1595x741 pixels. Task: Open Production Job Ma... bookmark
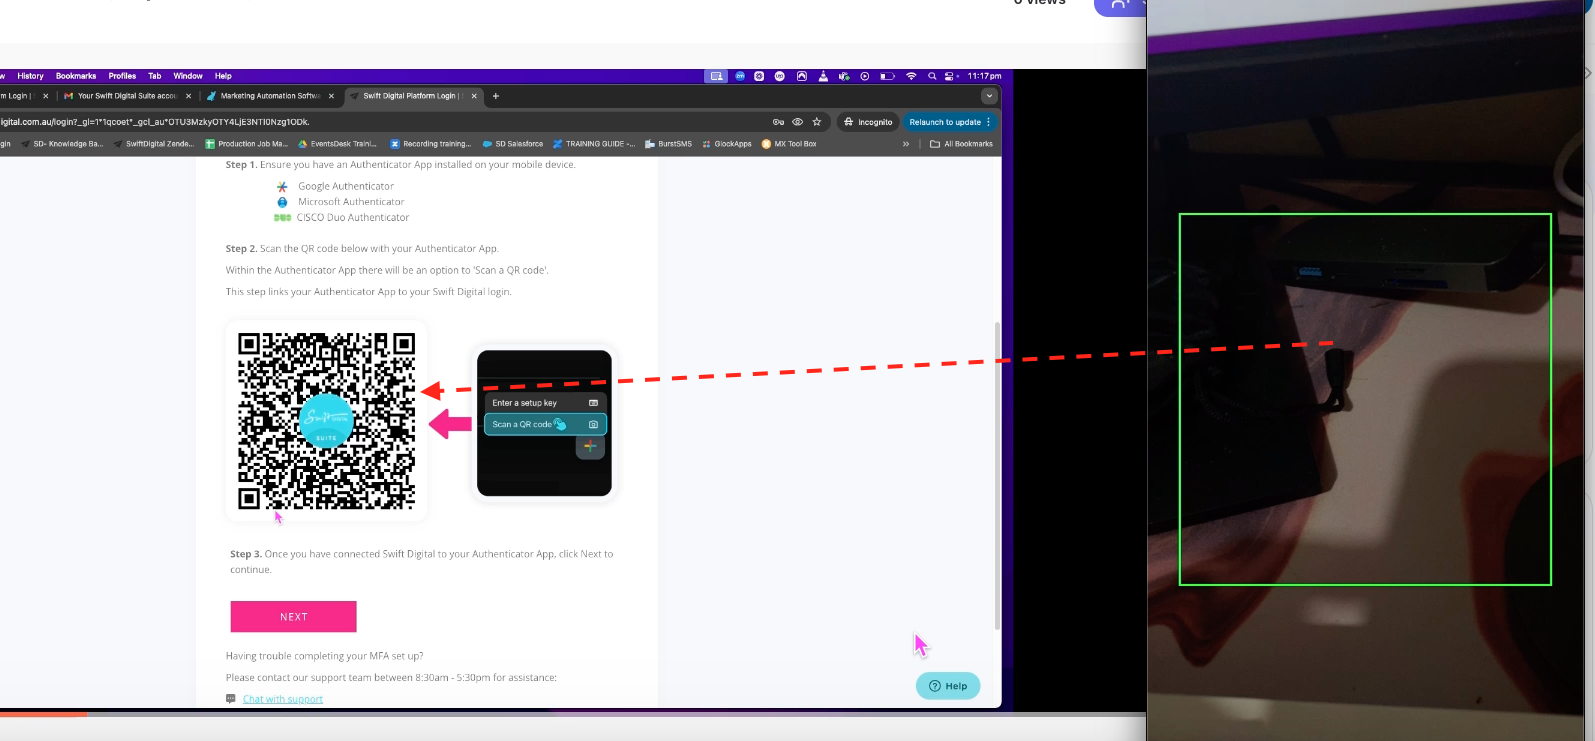point(246,144)
